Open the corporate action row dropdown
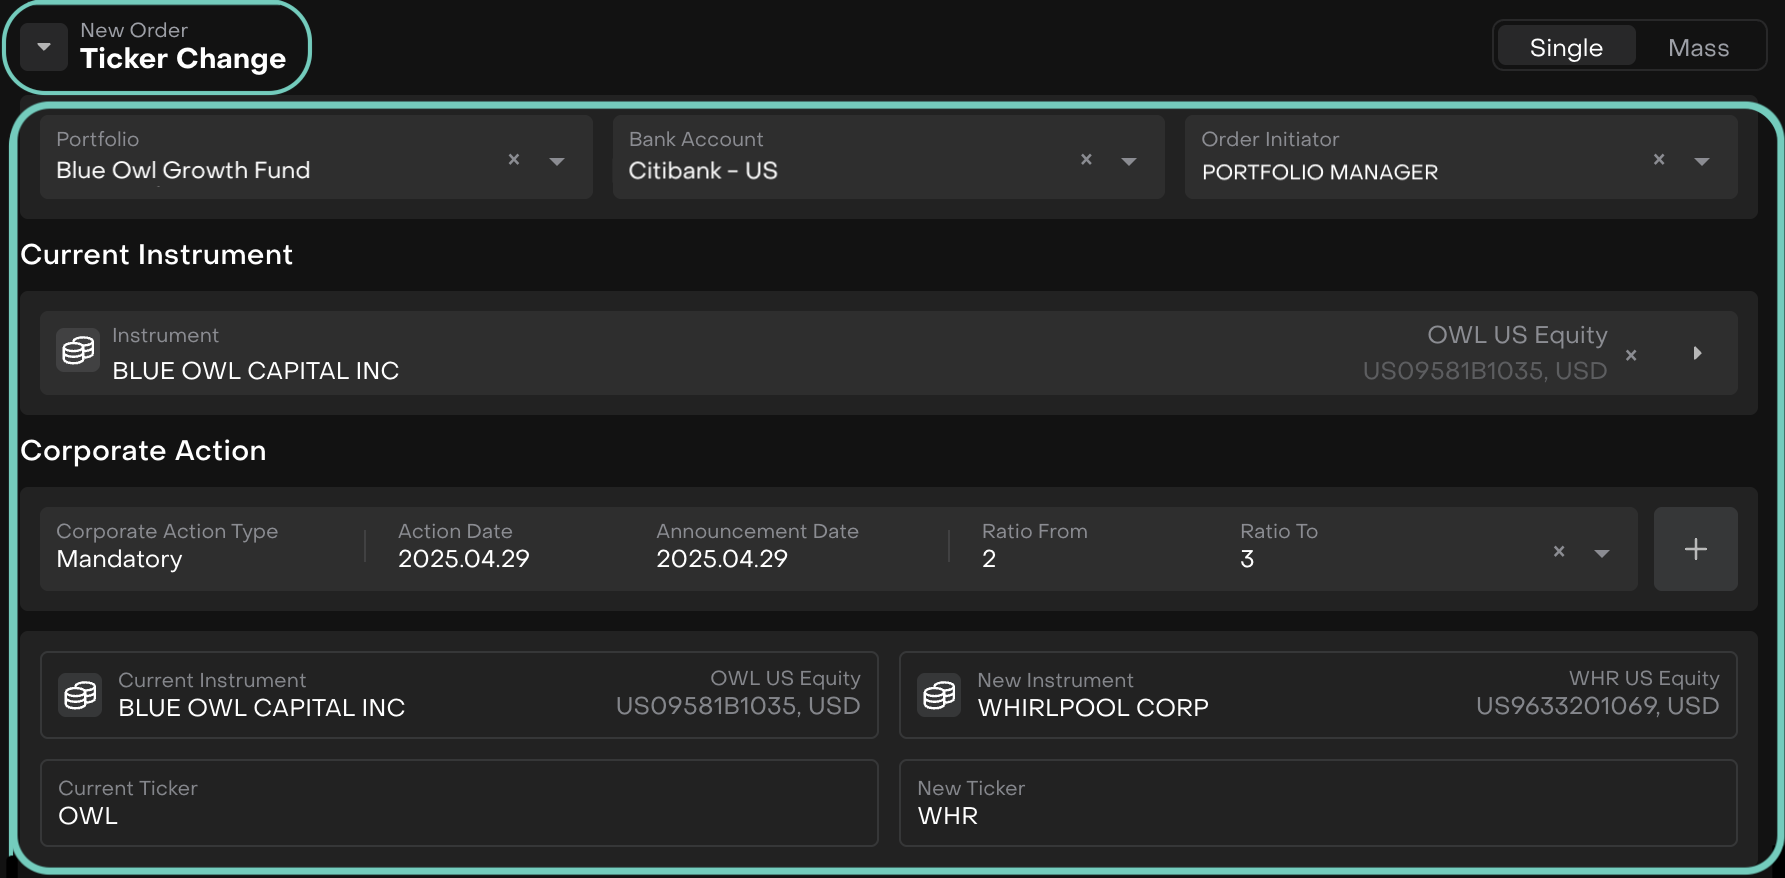The image size is (1785, 878). pyautogui.click(x=1601, y=552)
